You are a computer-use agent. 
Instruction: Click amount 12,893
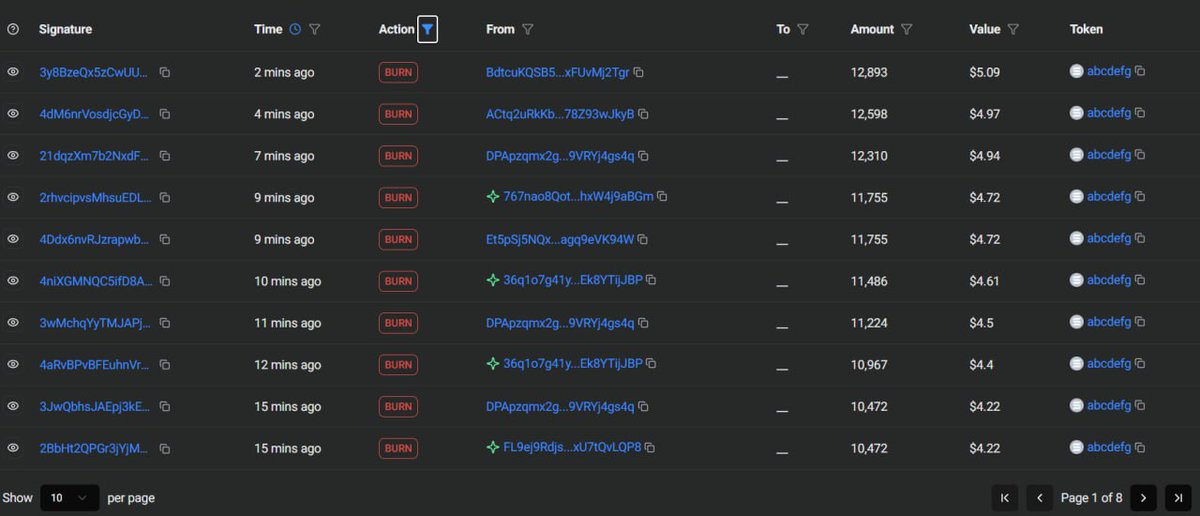click(869, 72)
